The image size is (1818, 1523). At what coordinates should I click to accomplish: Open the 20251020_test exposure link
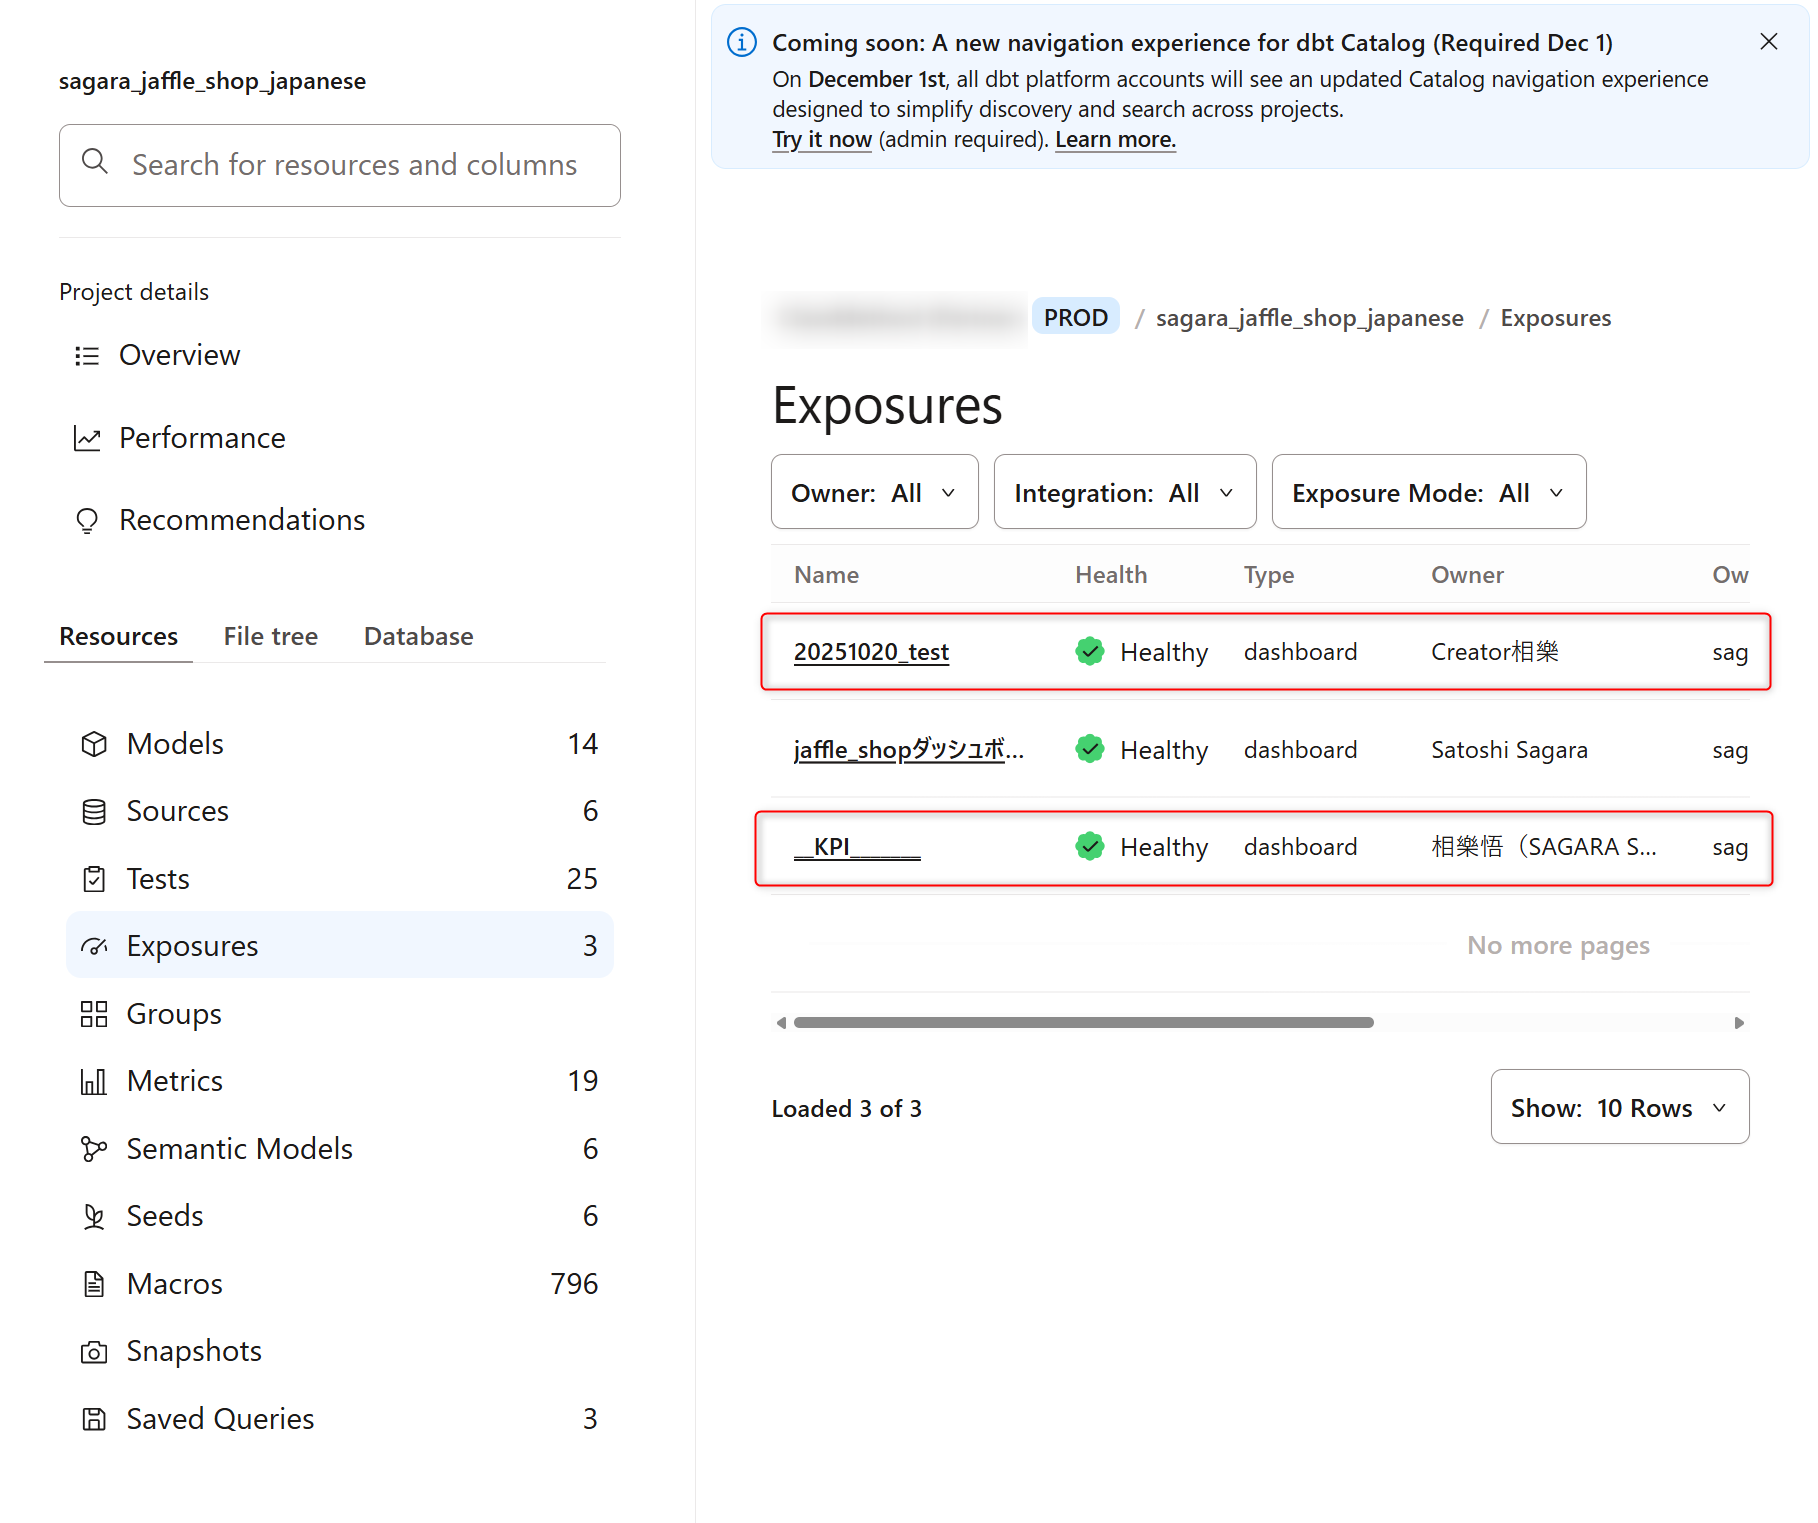tap(871, 652)
